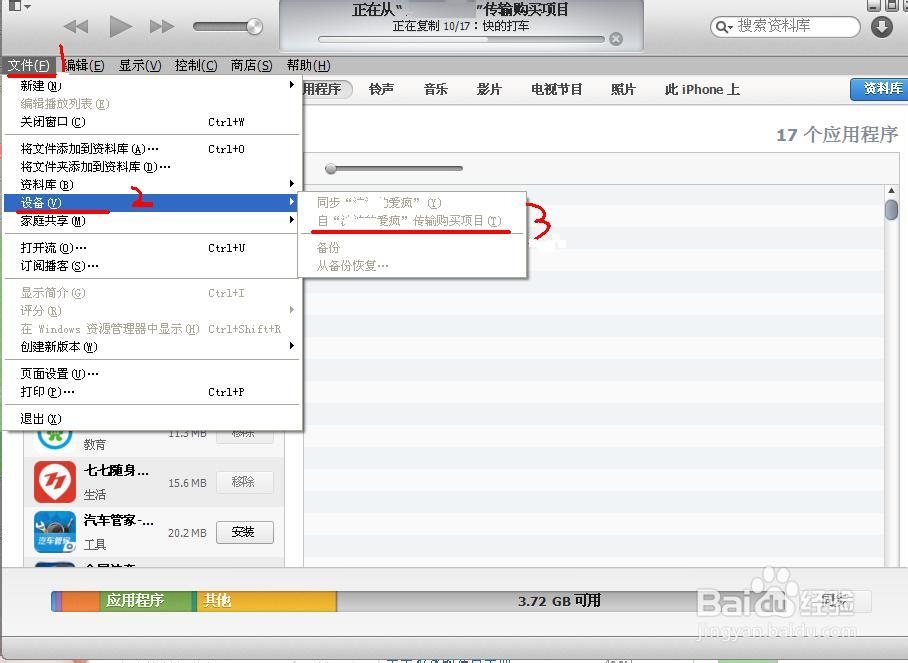Click the fast-forward playback icon
This screenshot has height=663, width=908.
point(164,27)
